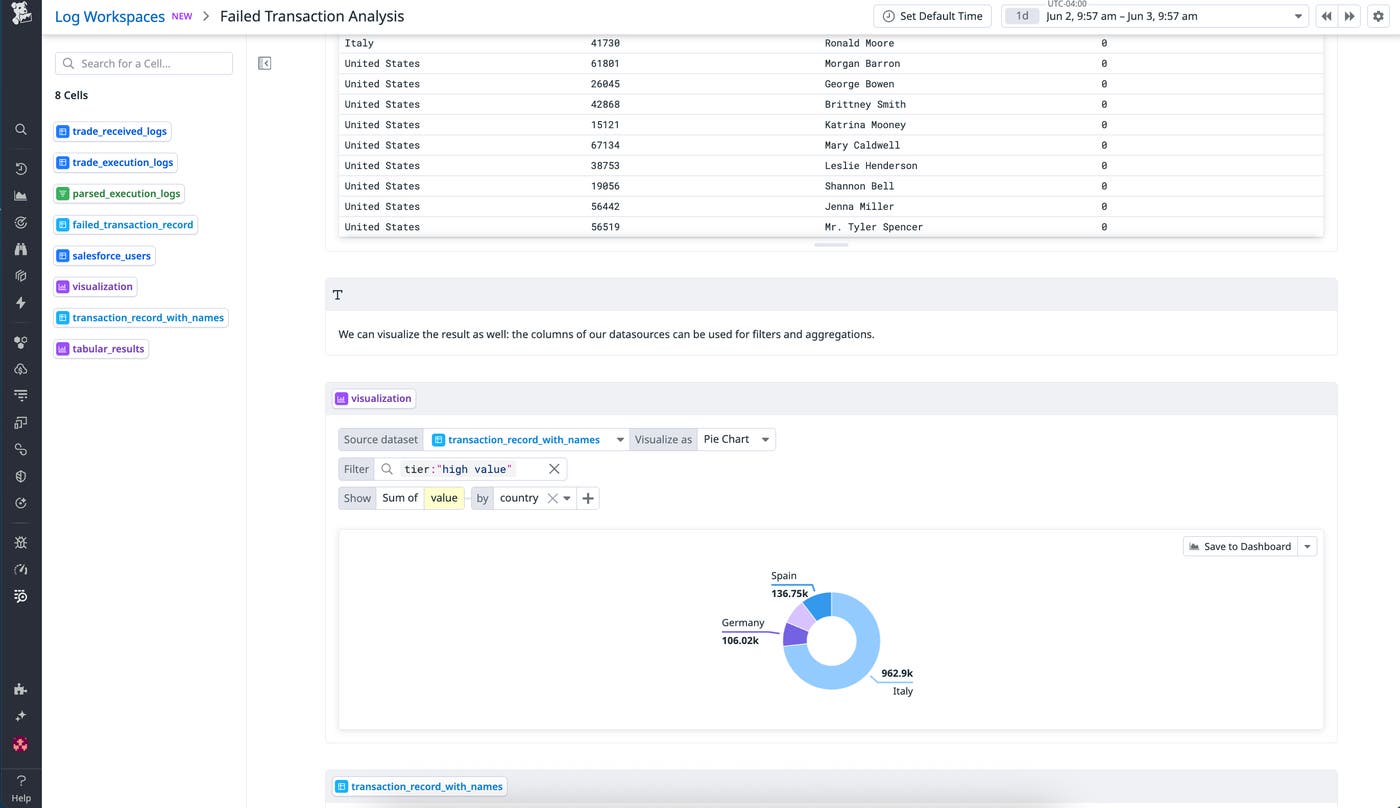The height and width of the screenshot is (808, 1400).
Task: Open the Source dataset dropdown
Action: click(x=525, y=440)
